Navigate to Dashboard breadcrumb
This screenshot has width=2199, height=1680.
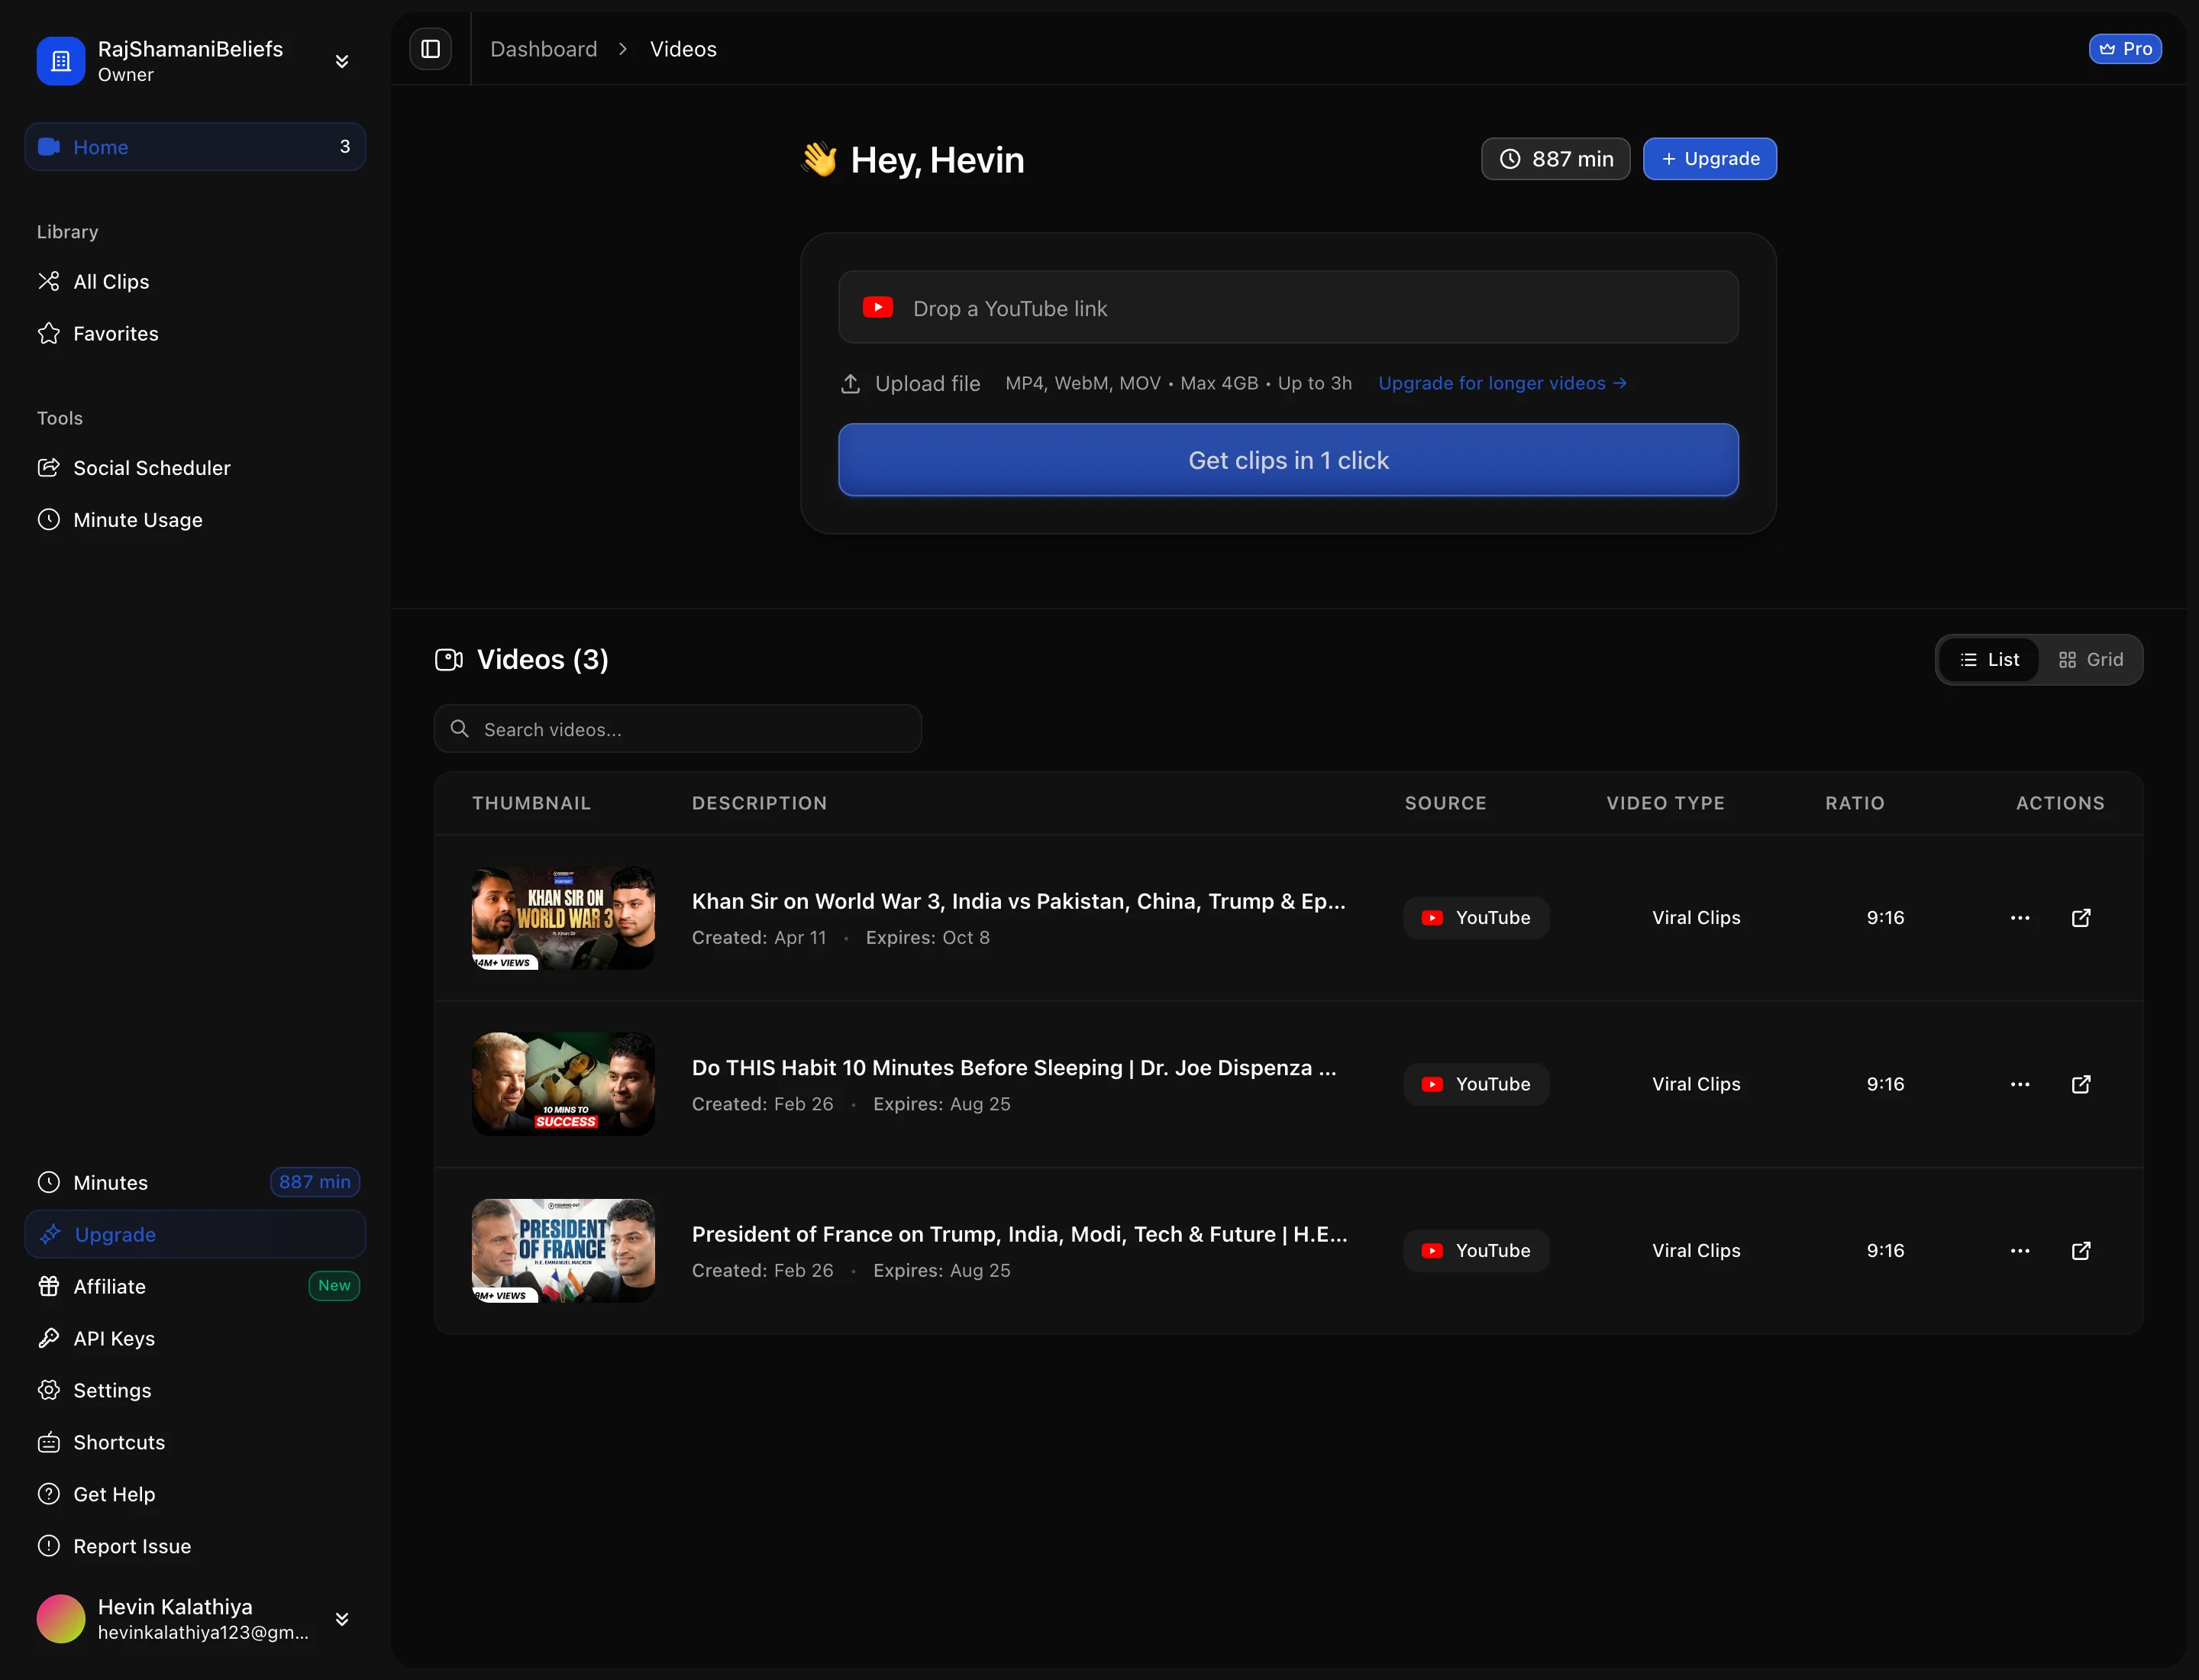tap(543, 49)
